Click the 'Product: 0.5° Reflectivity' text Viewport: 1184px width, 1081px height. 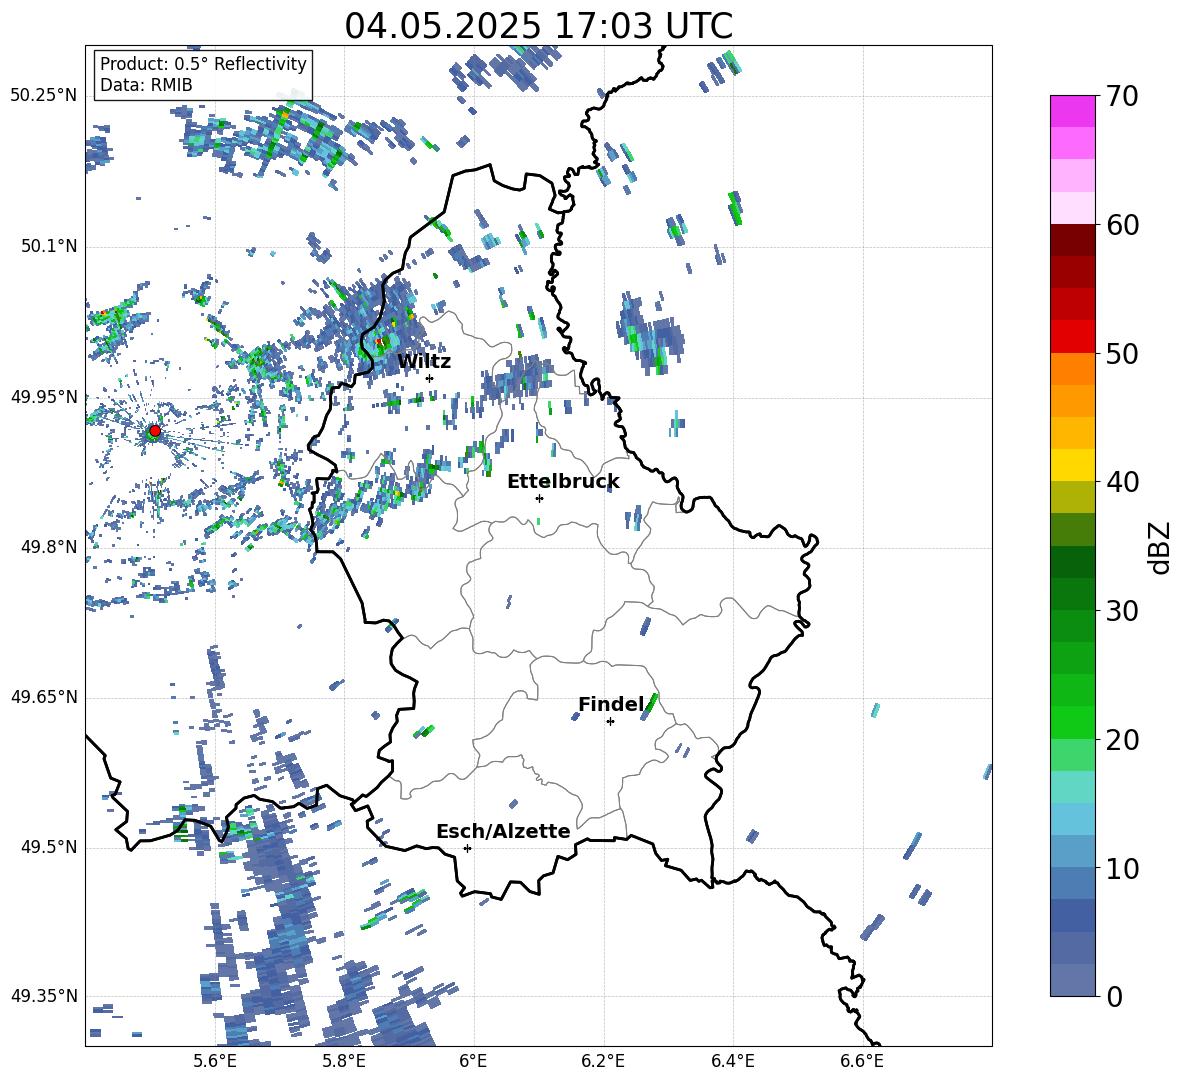coord(203,64)
